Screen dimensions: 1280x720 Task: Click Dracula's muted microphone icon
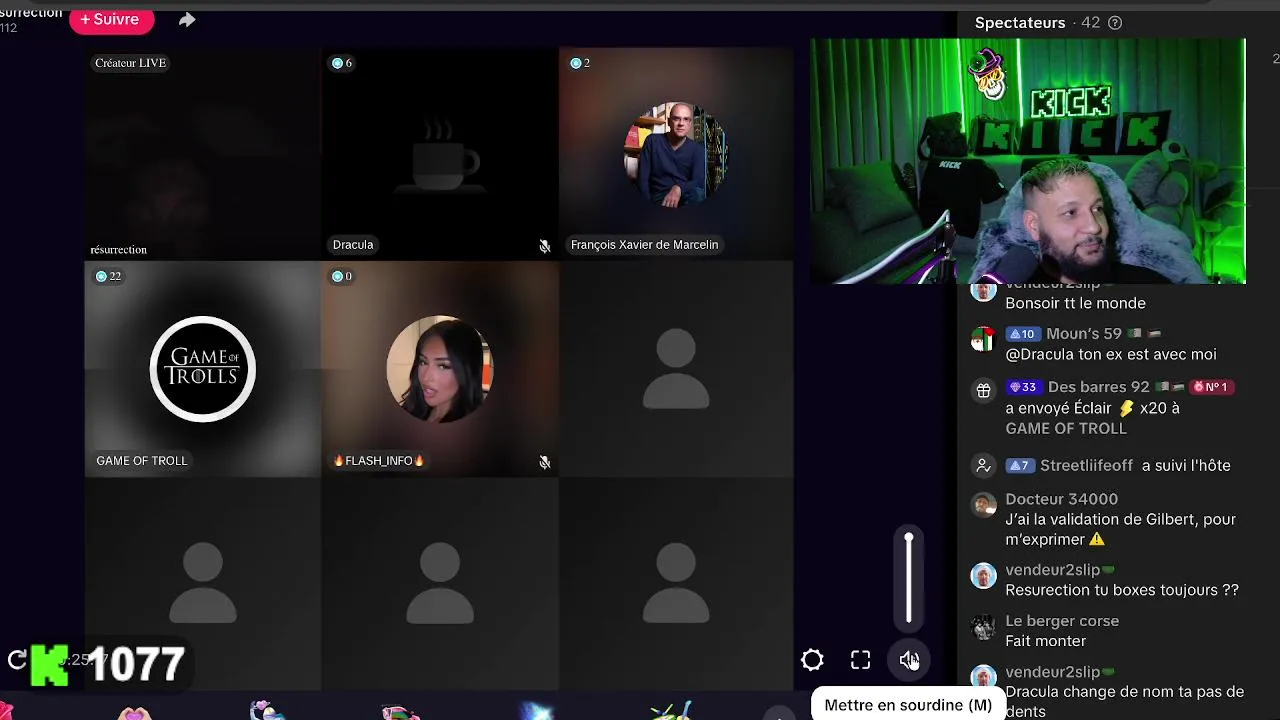click(x=545, y=245)
